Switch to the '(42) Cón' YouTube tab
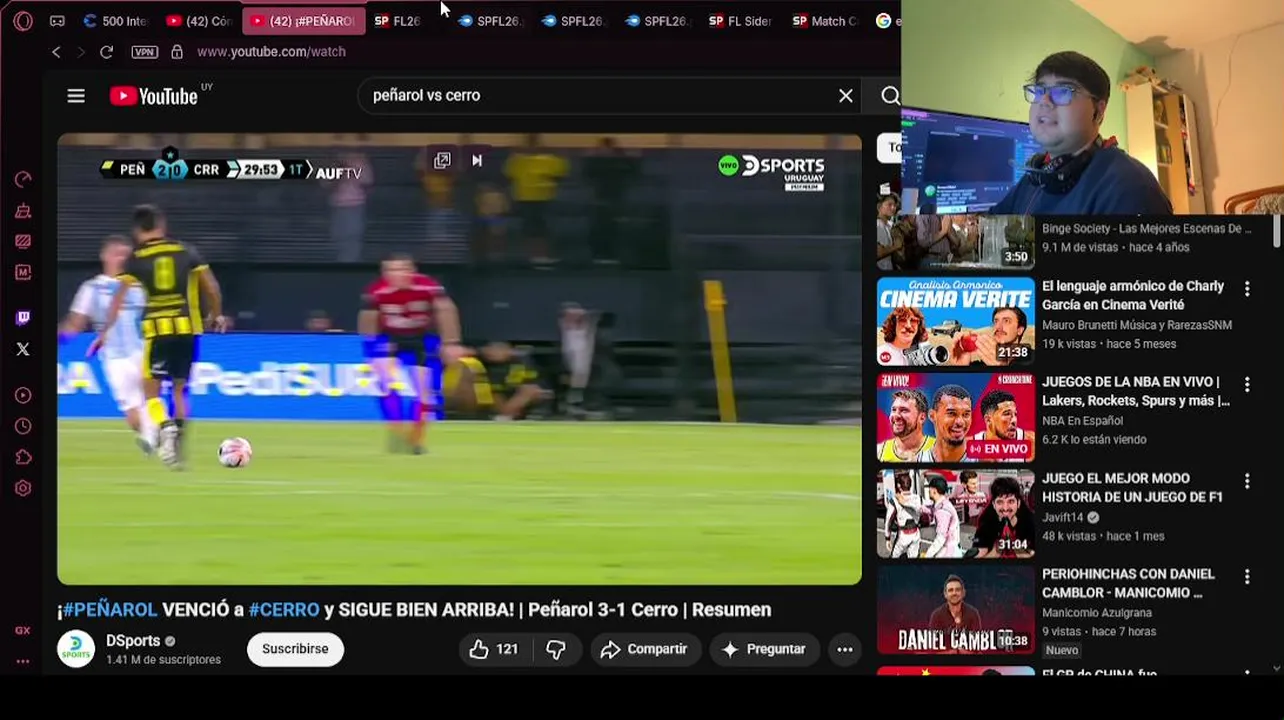The image size is (1284, 720). 199,21
